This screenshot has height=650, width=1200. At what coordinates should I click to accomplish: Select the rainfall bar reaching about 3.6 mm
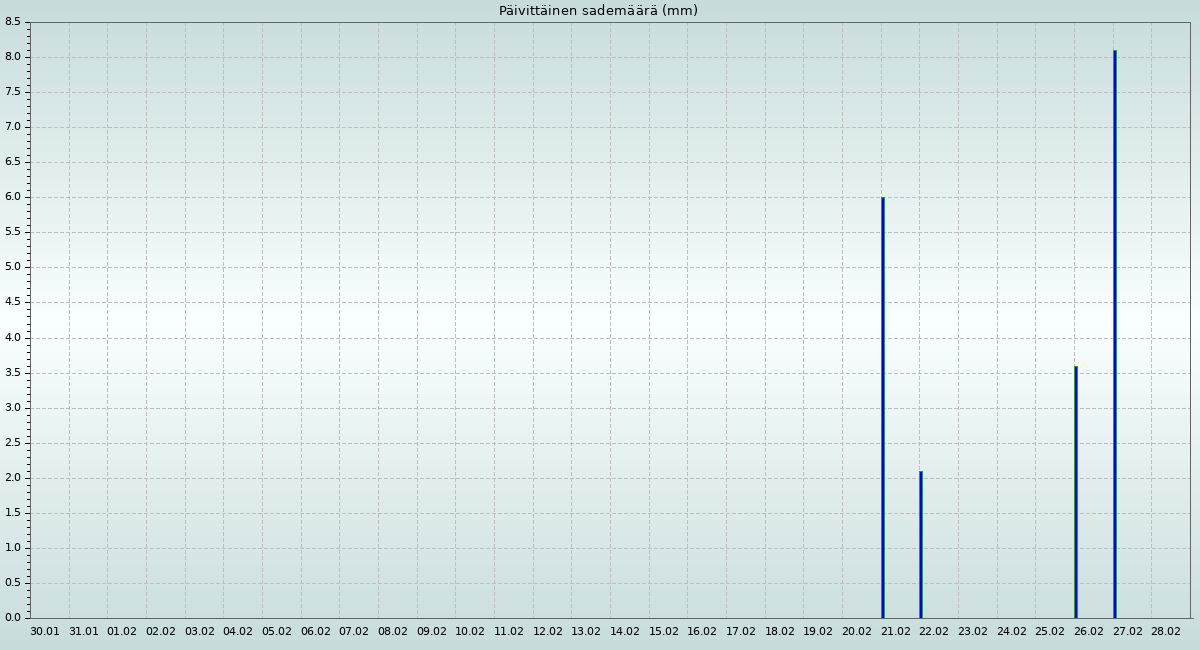1076,492
